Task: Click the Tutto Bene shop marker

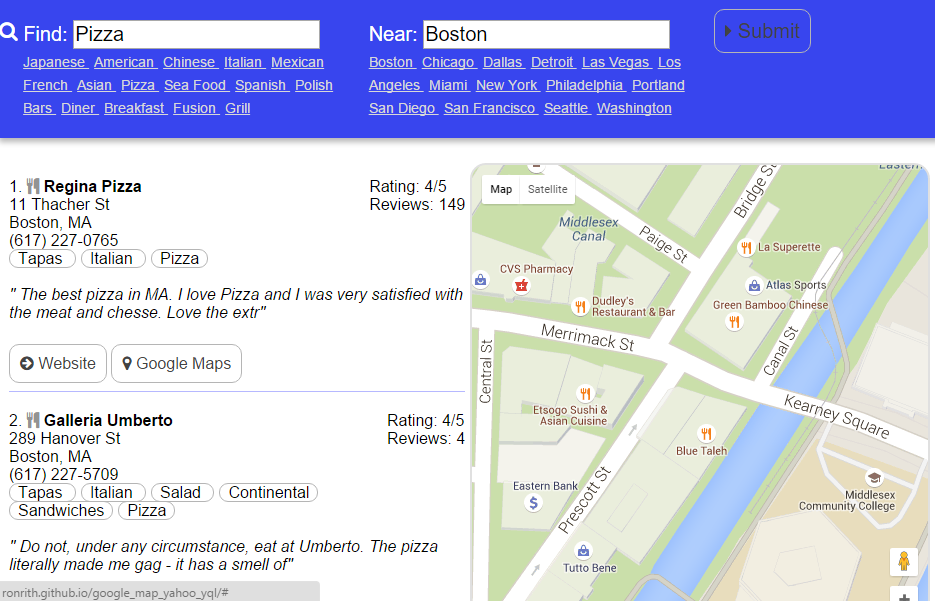Action: [x=583, y=550]
